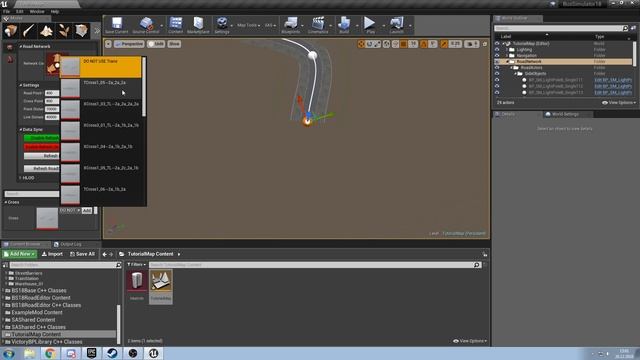Image resolution: width=640 pixels, height=360 pixels.
Task: Open Source Control toolbar icon
Action: click(146, 25)
